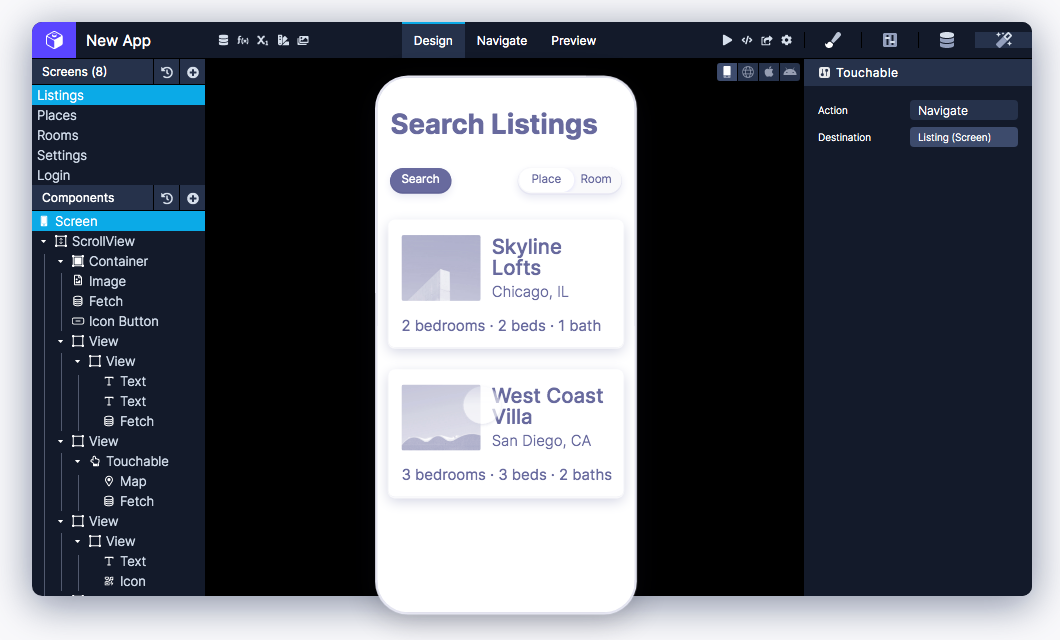Viewport: 1060px width, 640px height.
Task: Open the Action dropdown set to Navigate
Action: point(963,111)
